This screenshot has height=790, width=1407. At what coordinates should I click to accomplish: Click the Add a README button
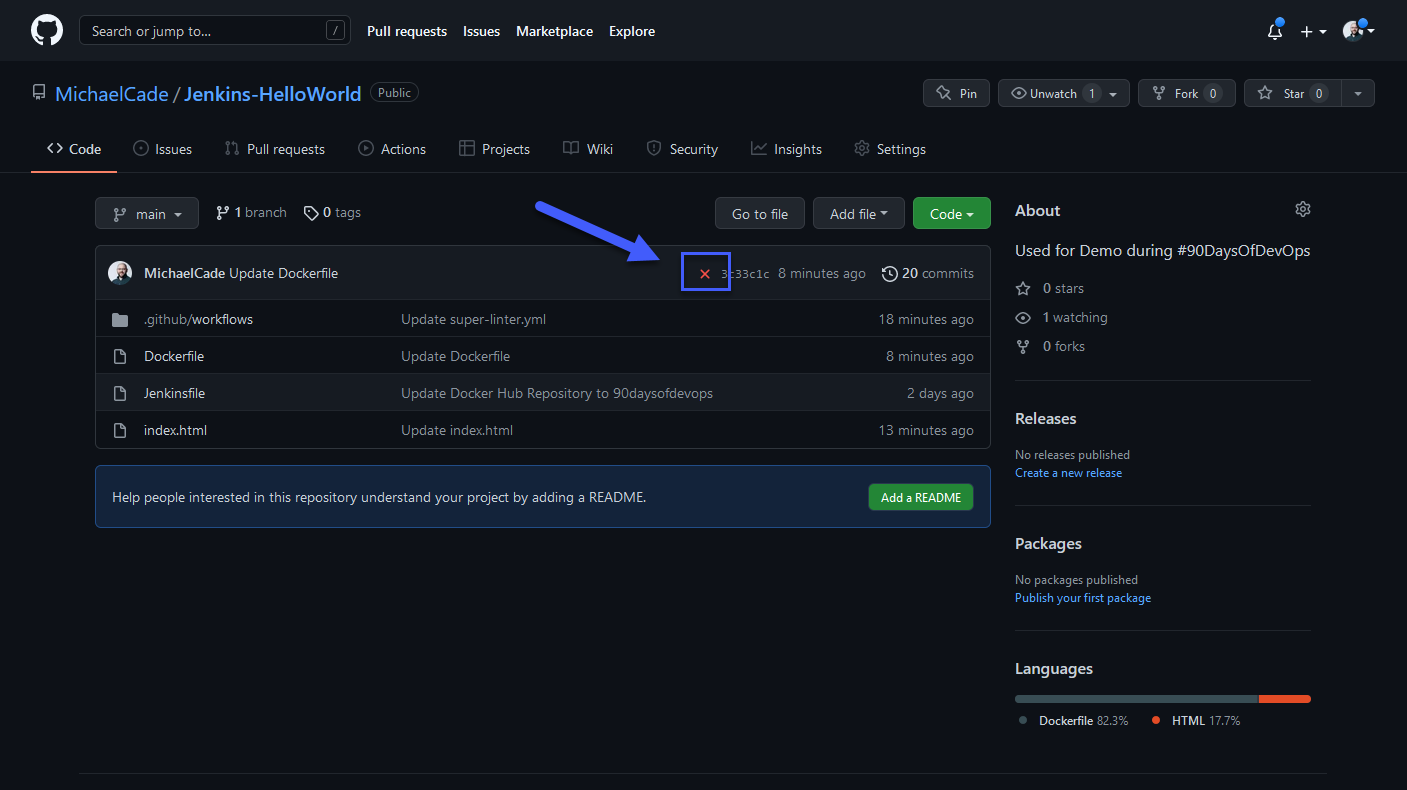[920, 497]
